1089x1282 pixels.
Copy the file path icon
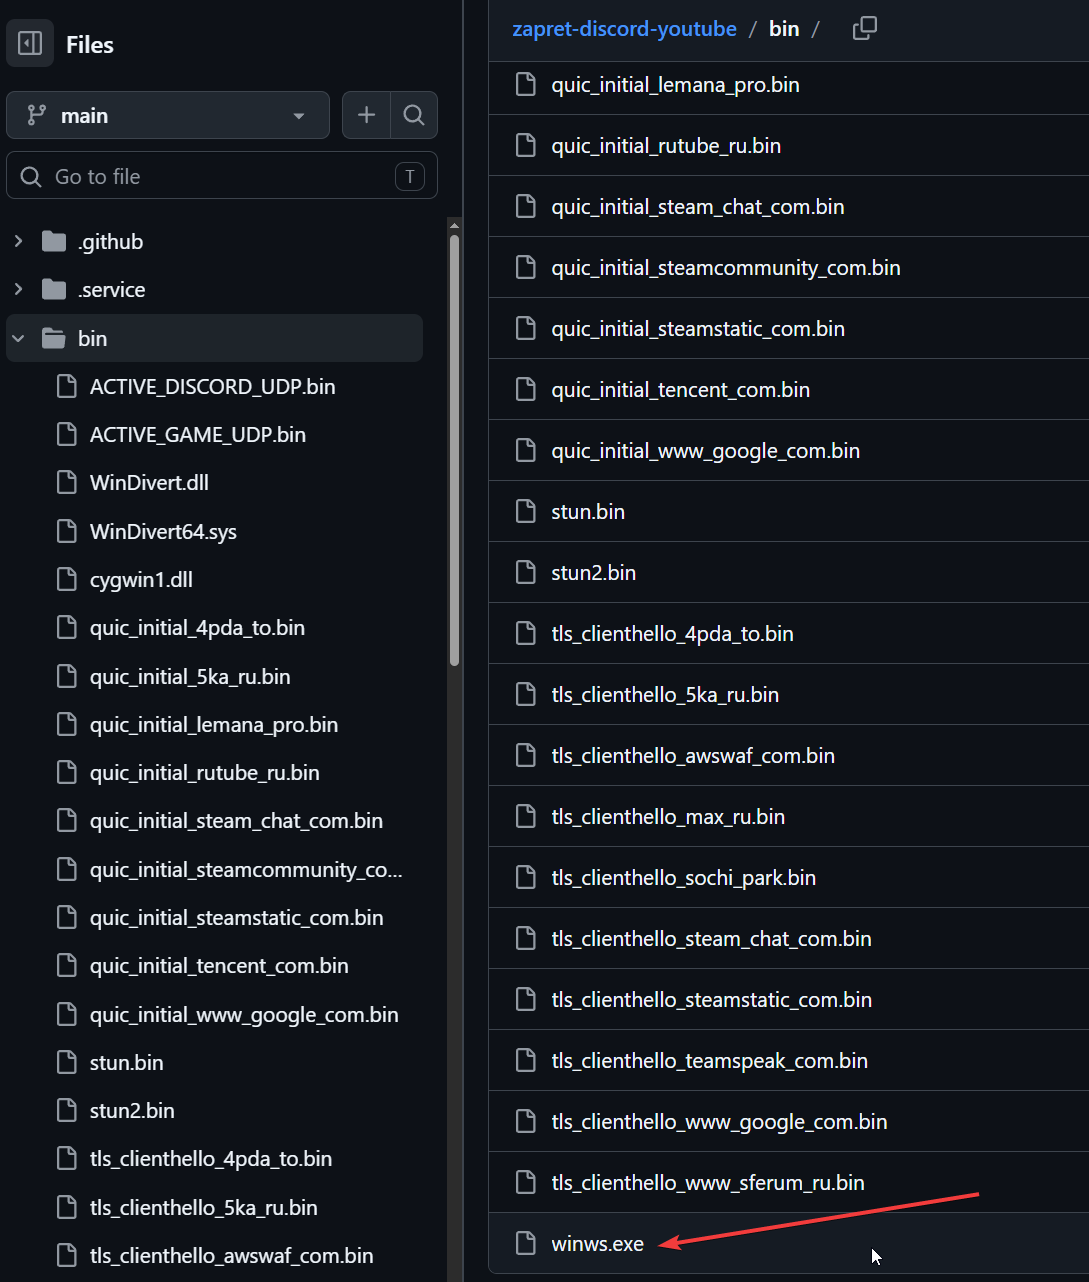pos(864,28)
